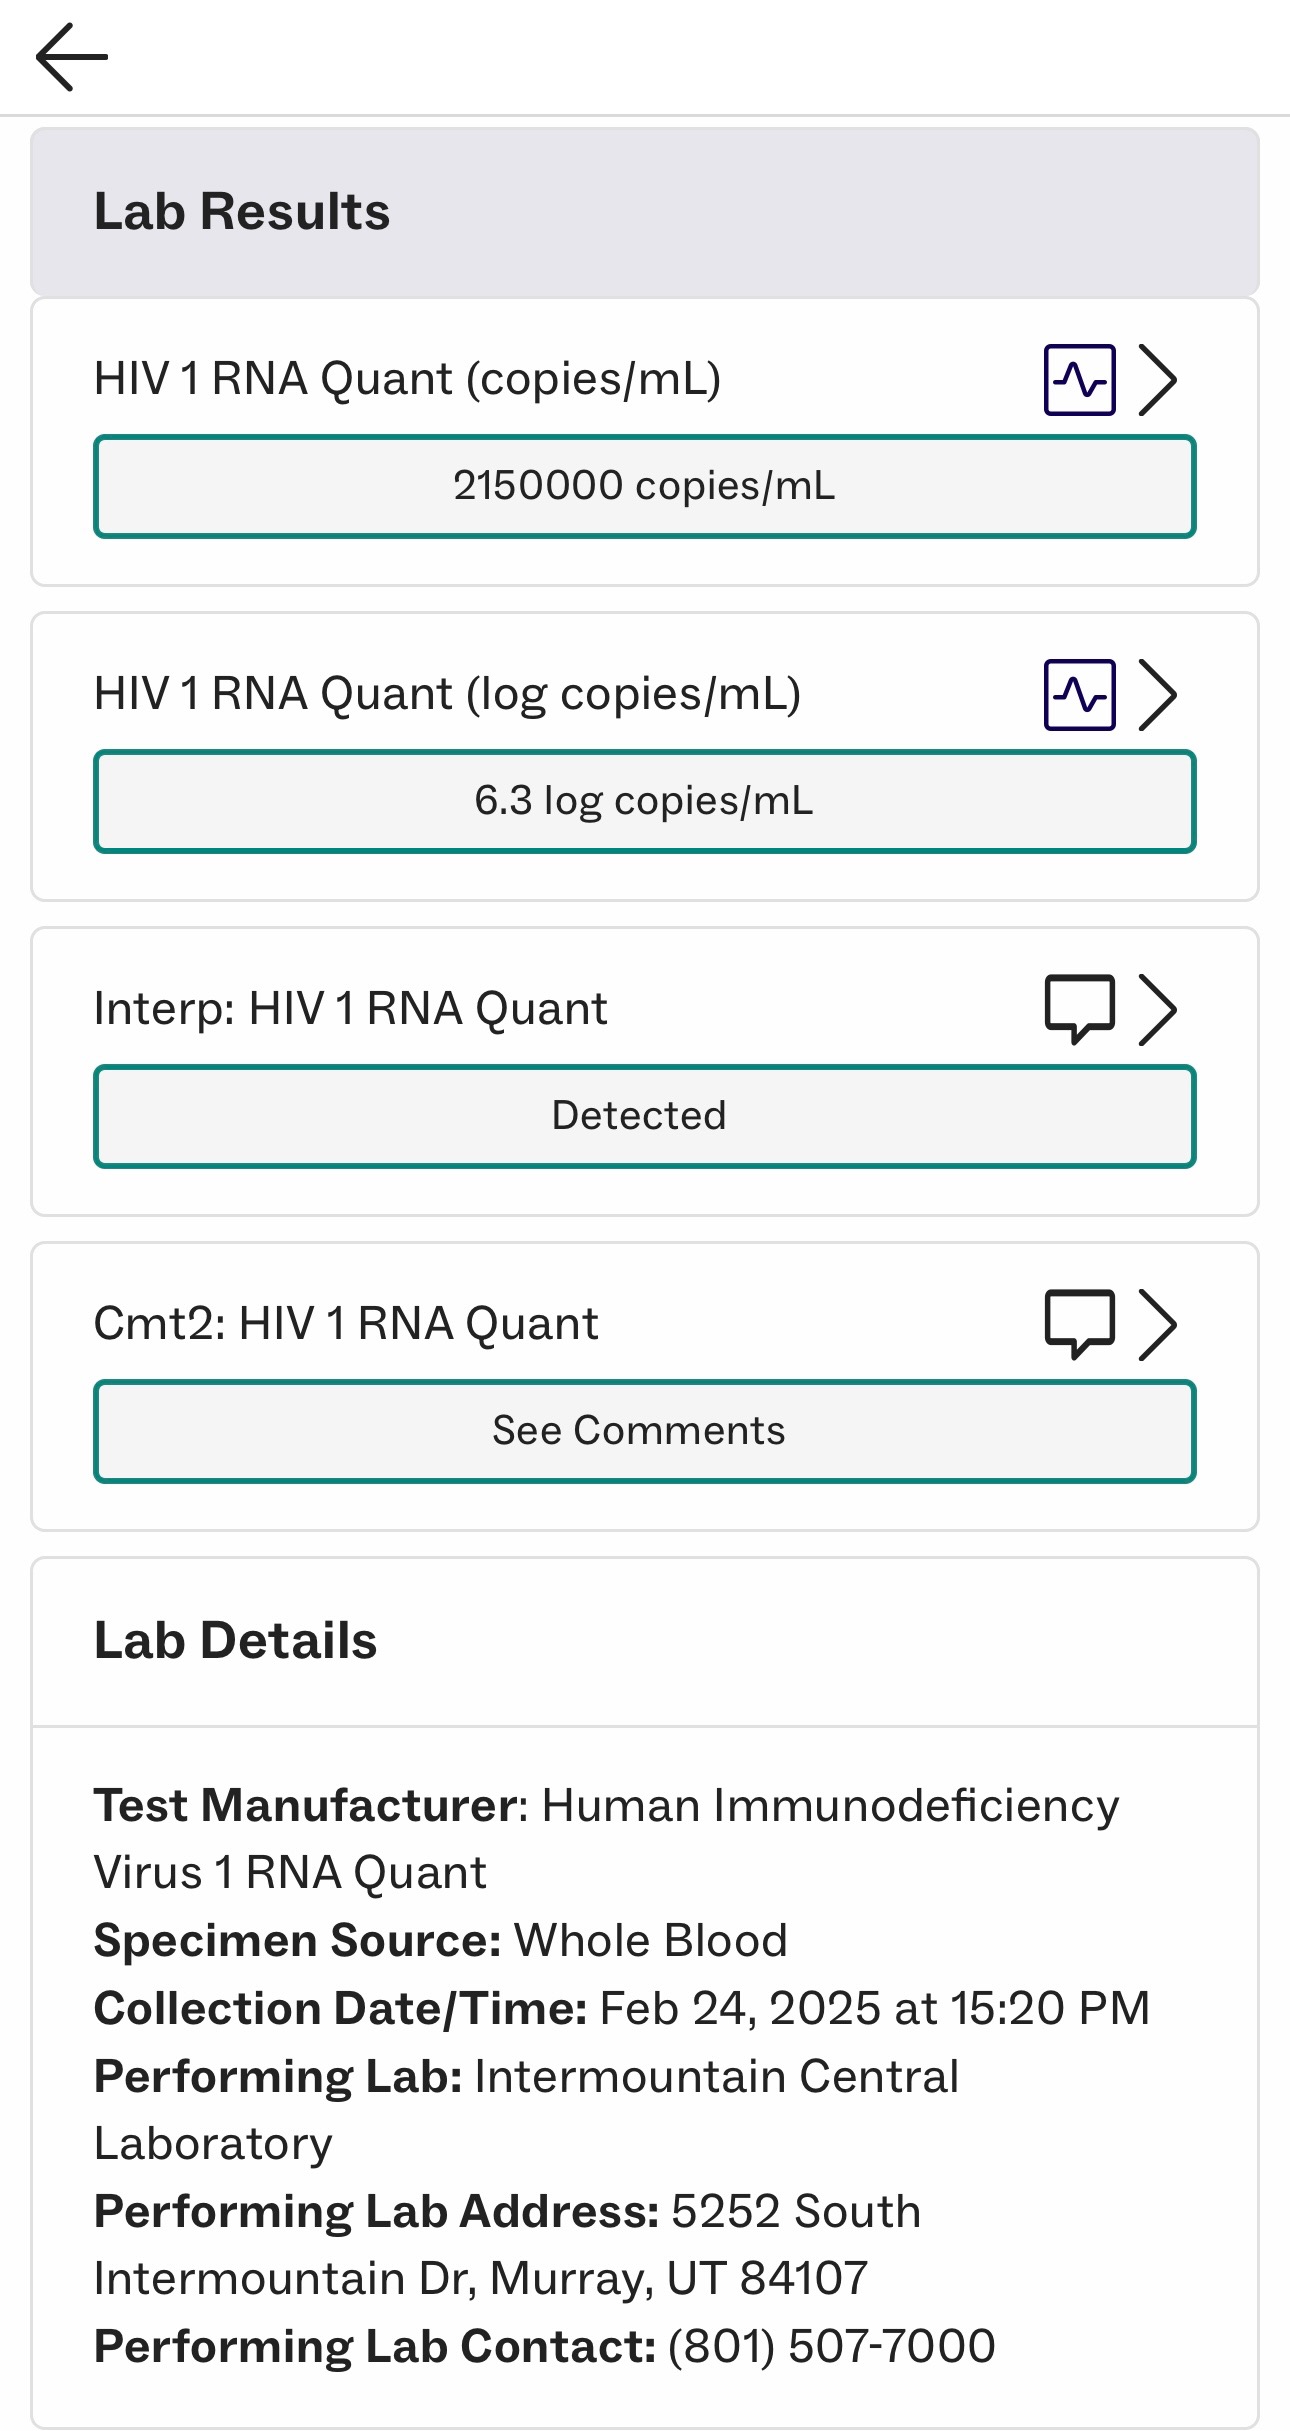Tap the See Comments result box
The width and height of the screenshot is (1290, 2431).
coord(644,1432)
